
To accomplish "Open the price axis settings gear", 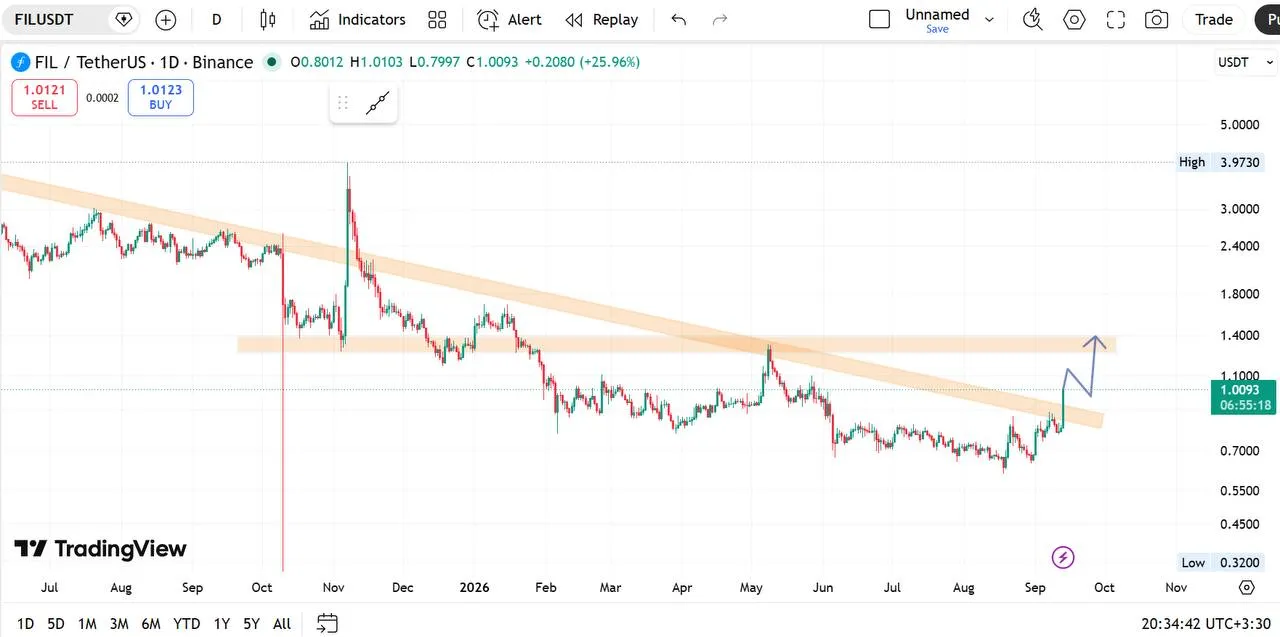I will click(x=1247, y=587).
